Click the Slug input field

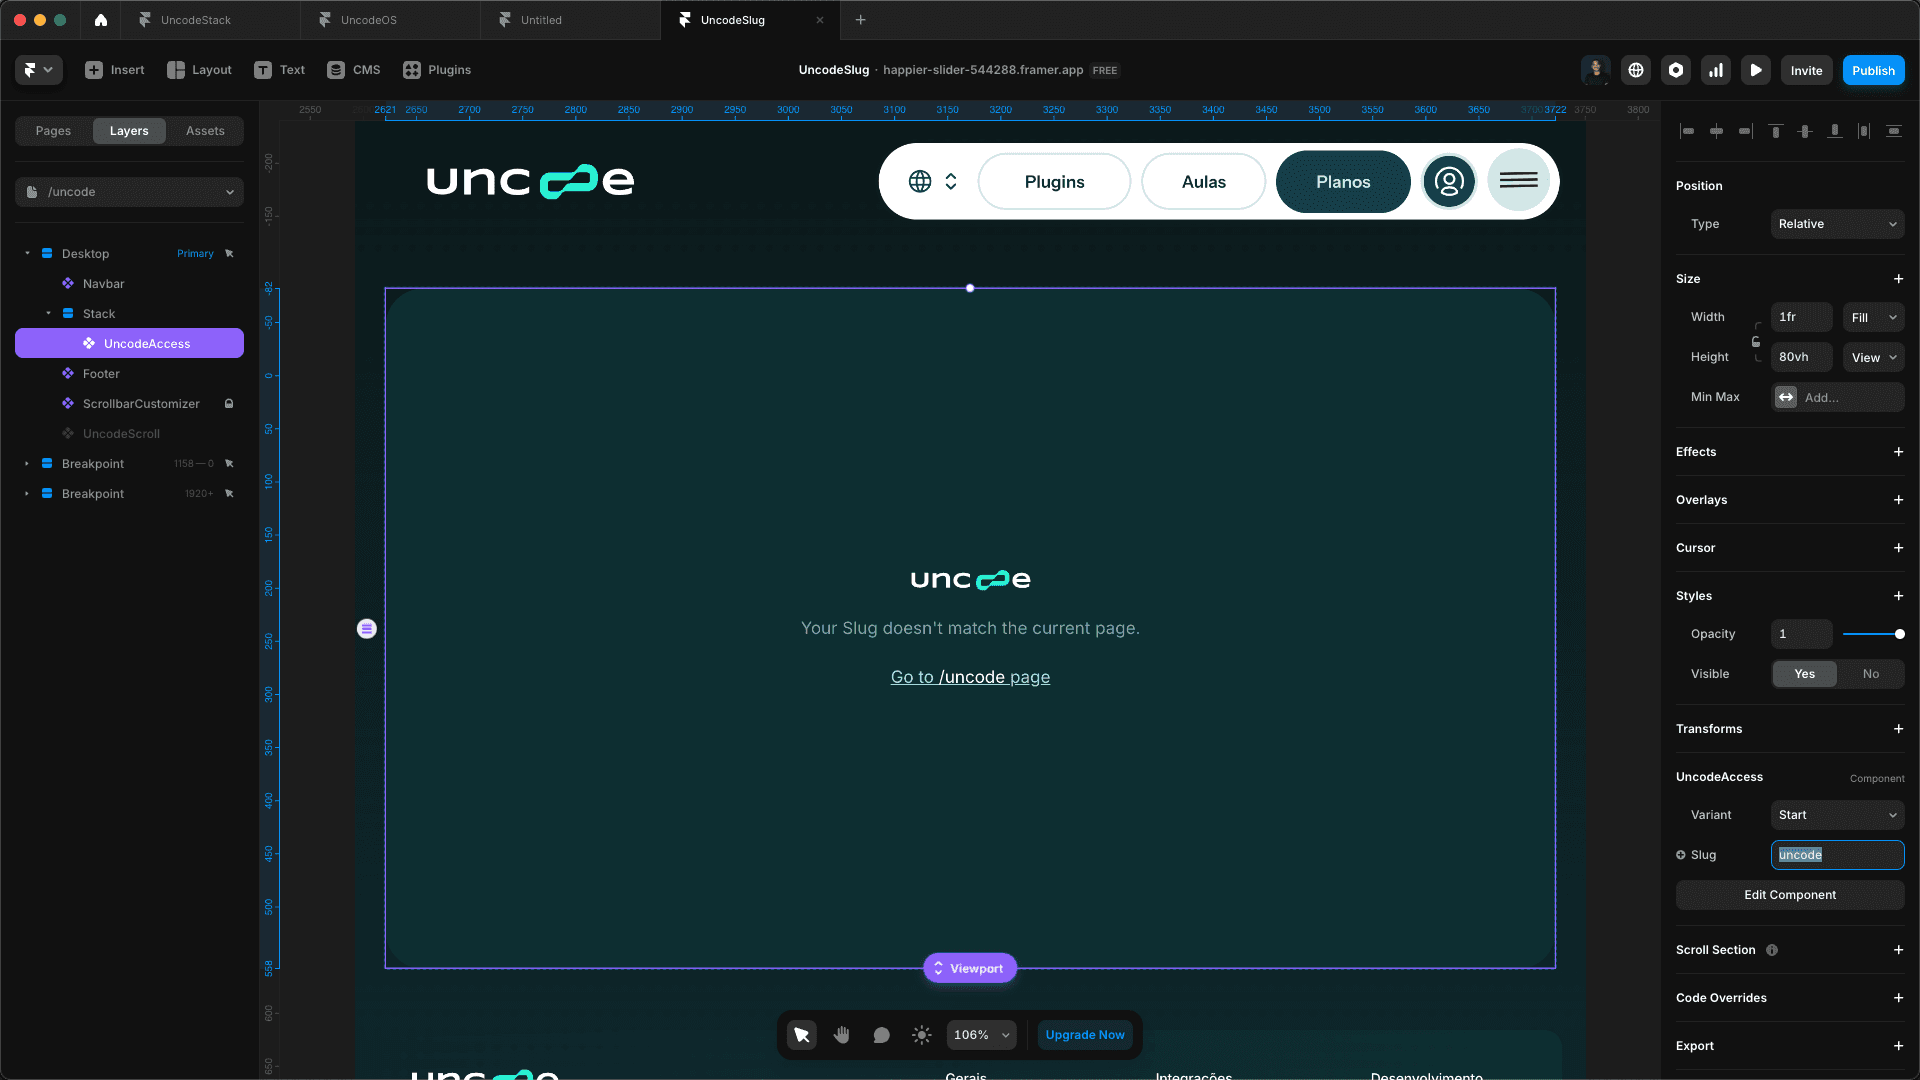[1837, 855]
